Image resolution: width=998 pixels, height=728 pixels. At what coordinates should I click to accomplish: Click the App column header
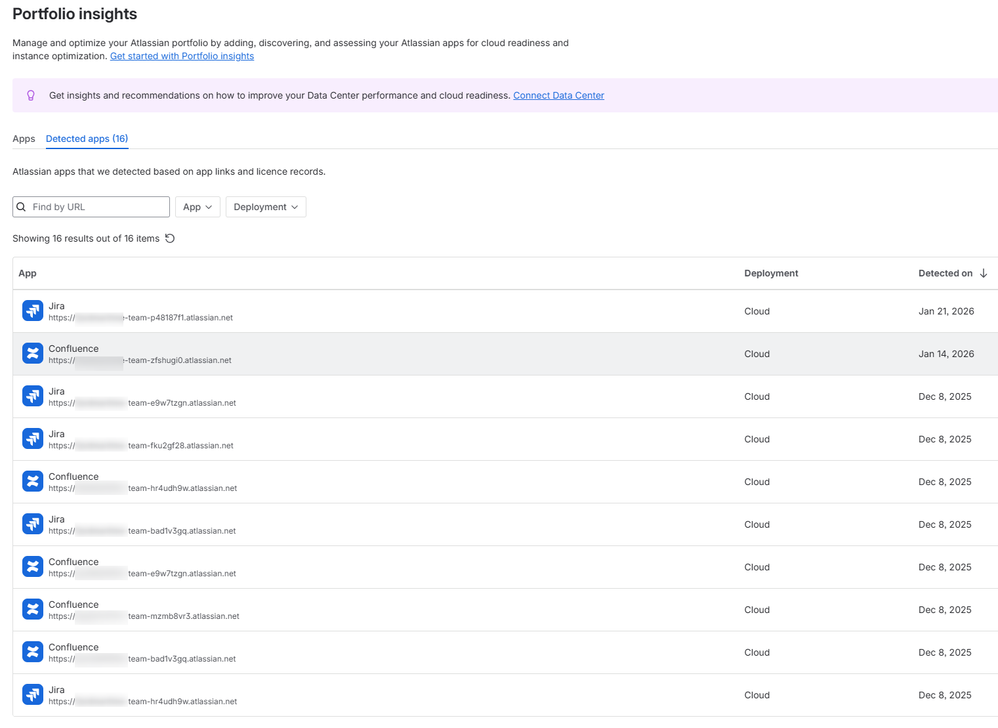(x=28, y=273)
